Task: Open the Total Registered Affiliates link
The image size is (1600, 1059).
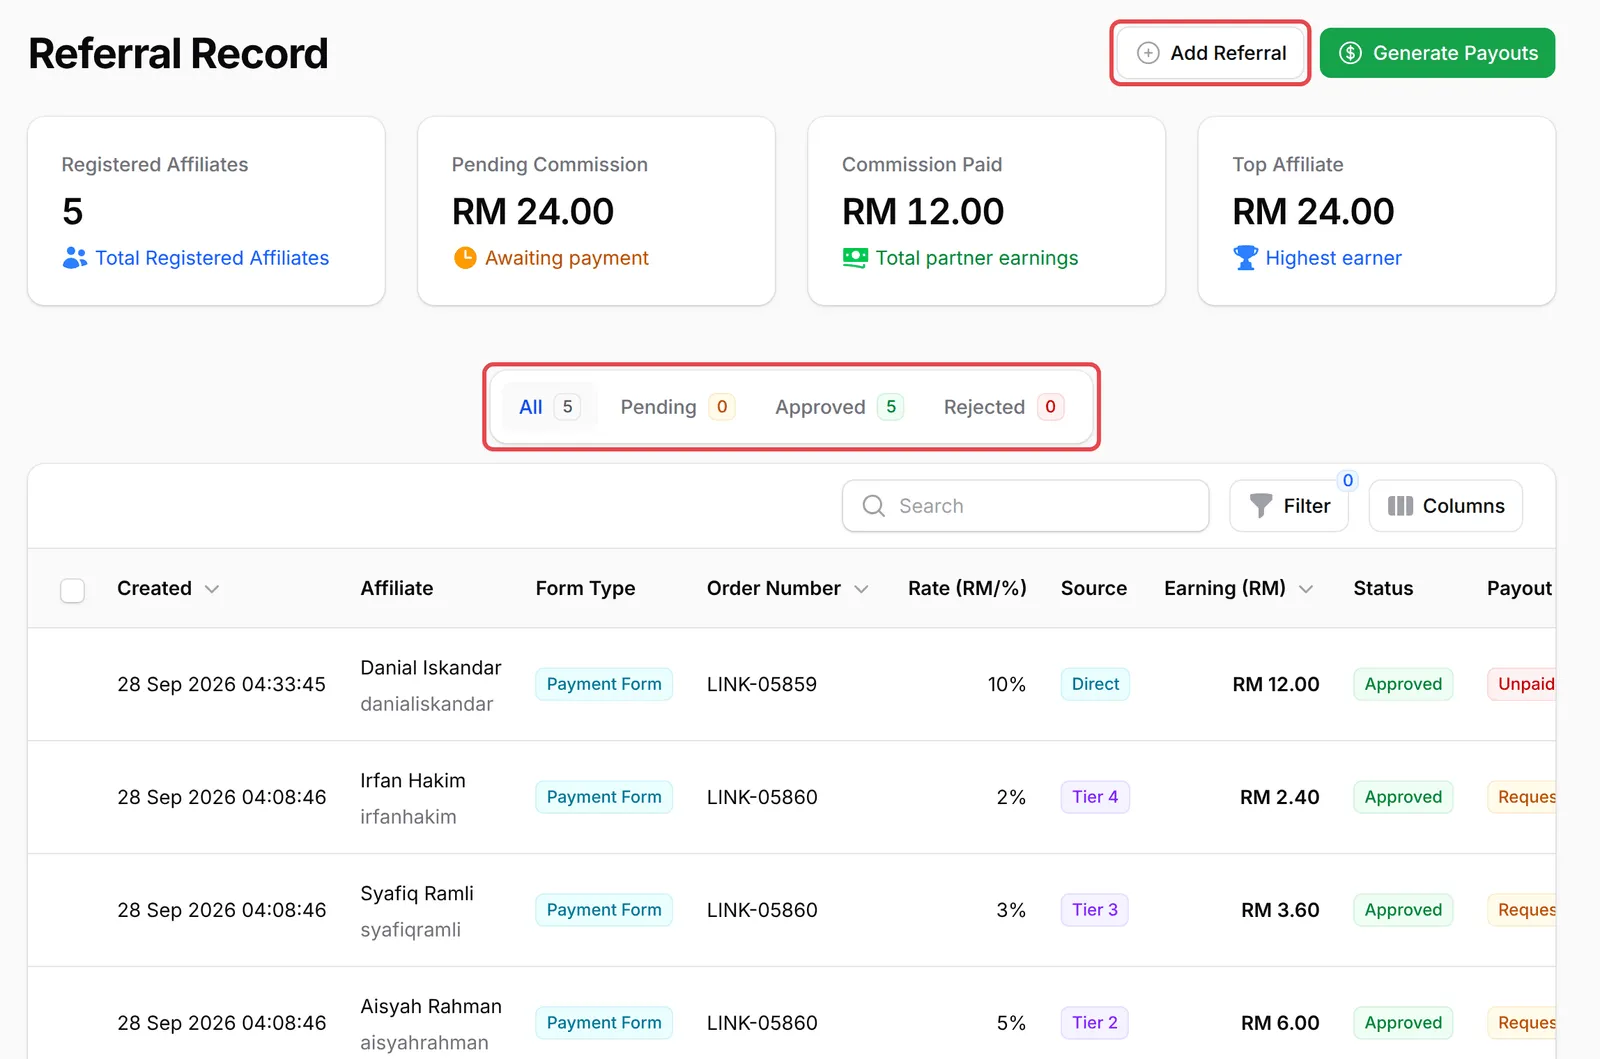Action: [212, 258]
